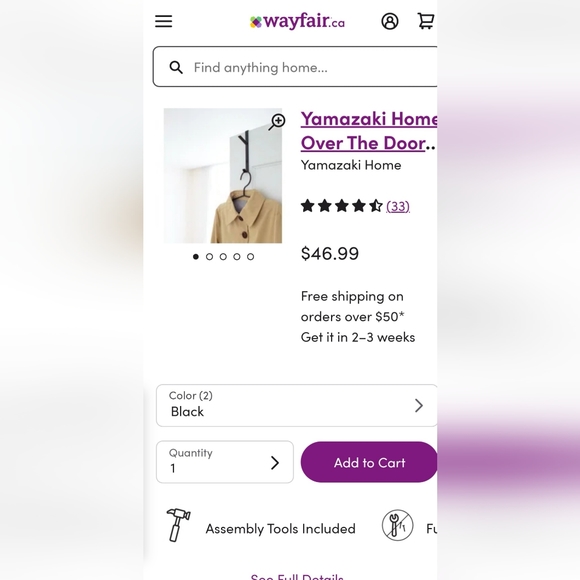Open the account profile icon
This screenshot has width=580, height=580.
[x=390, y=21]
